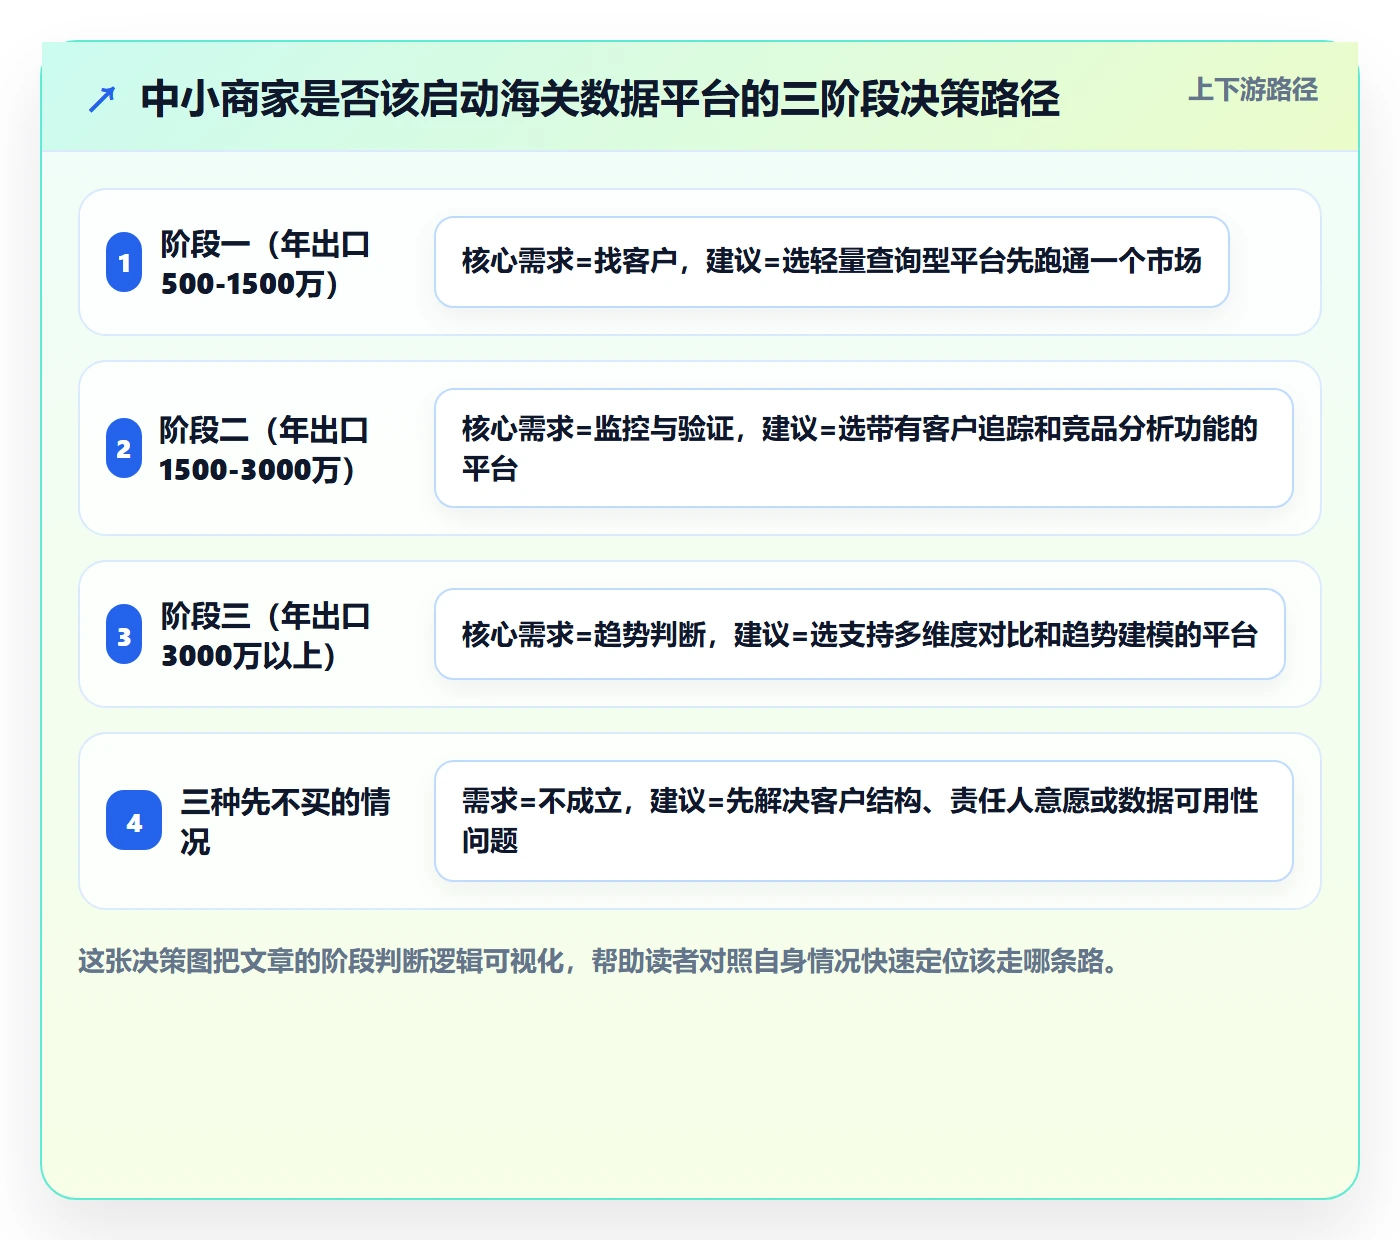Click the number 3 stage badge

pyautogui.click(x=124, y=634)
